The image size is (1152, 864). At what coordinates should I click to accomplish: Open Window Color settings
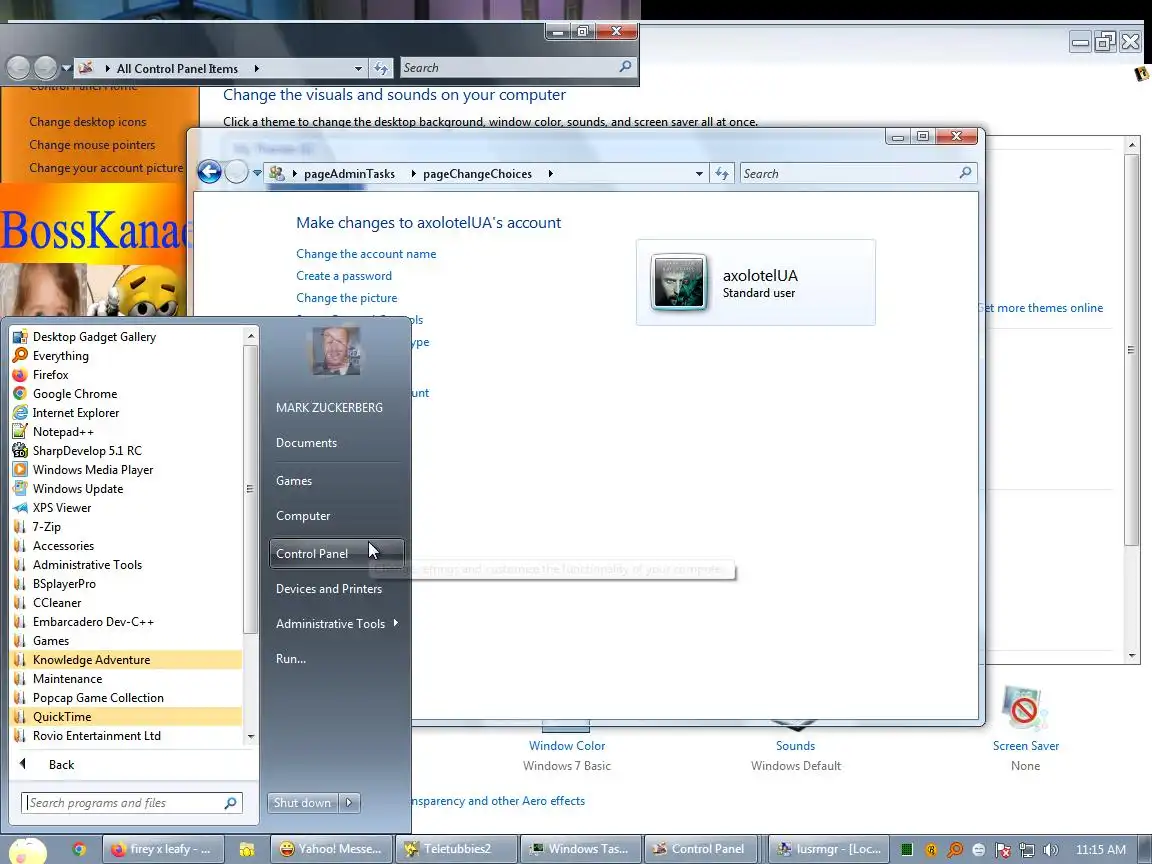pos(566,746)
